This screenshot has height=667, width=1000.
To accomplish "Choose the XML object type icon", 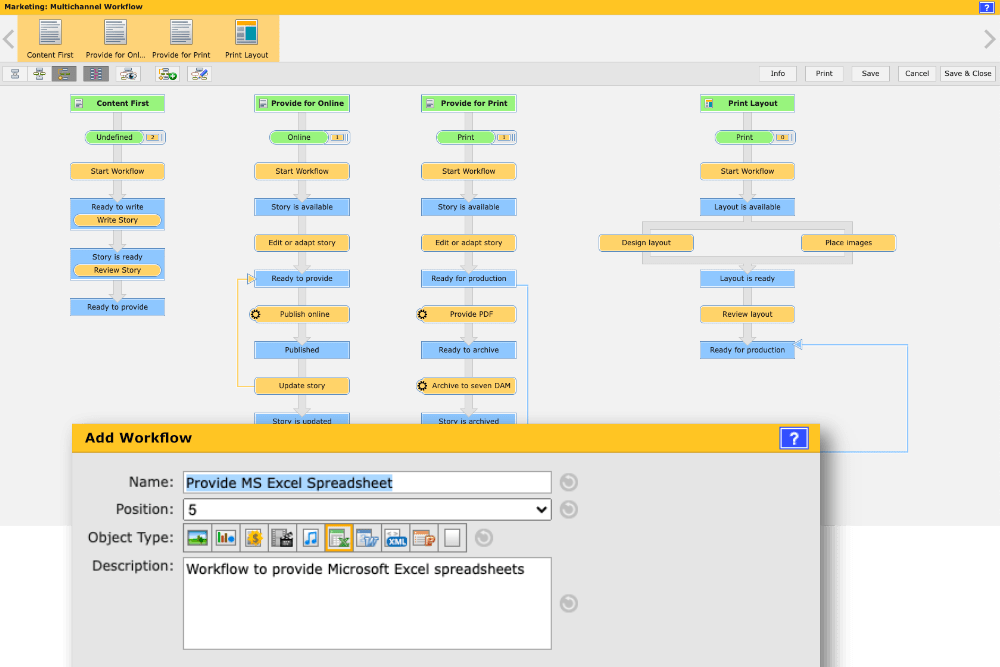I will (395, 537).
